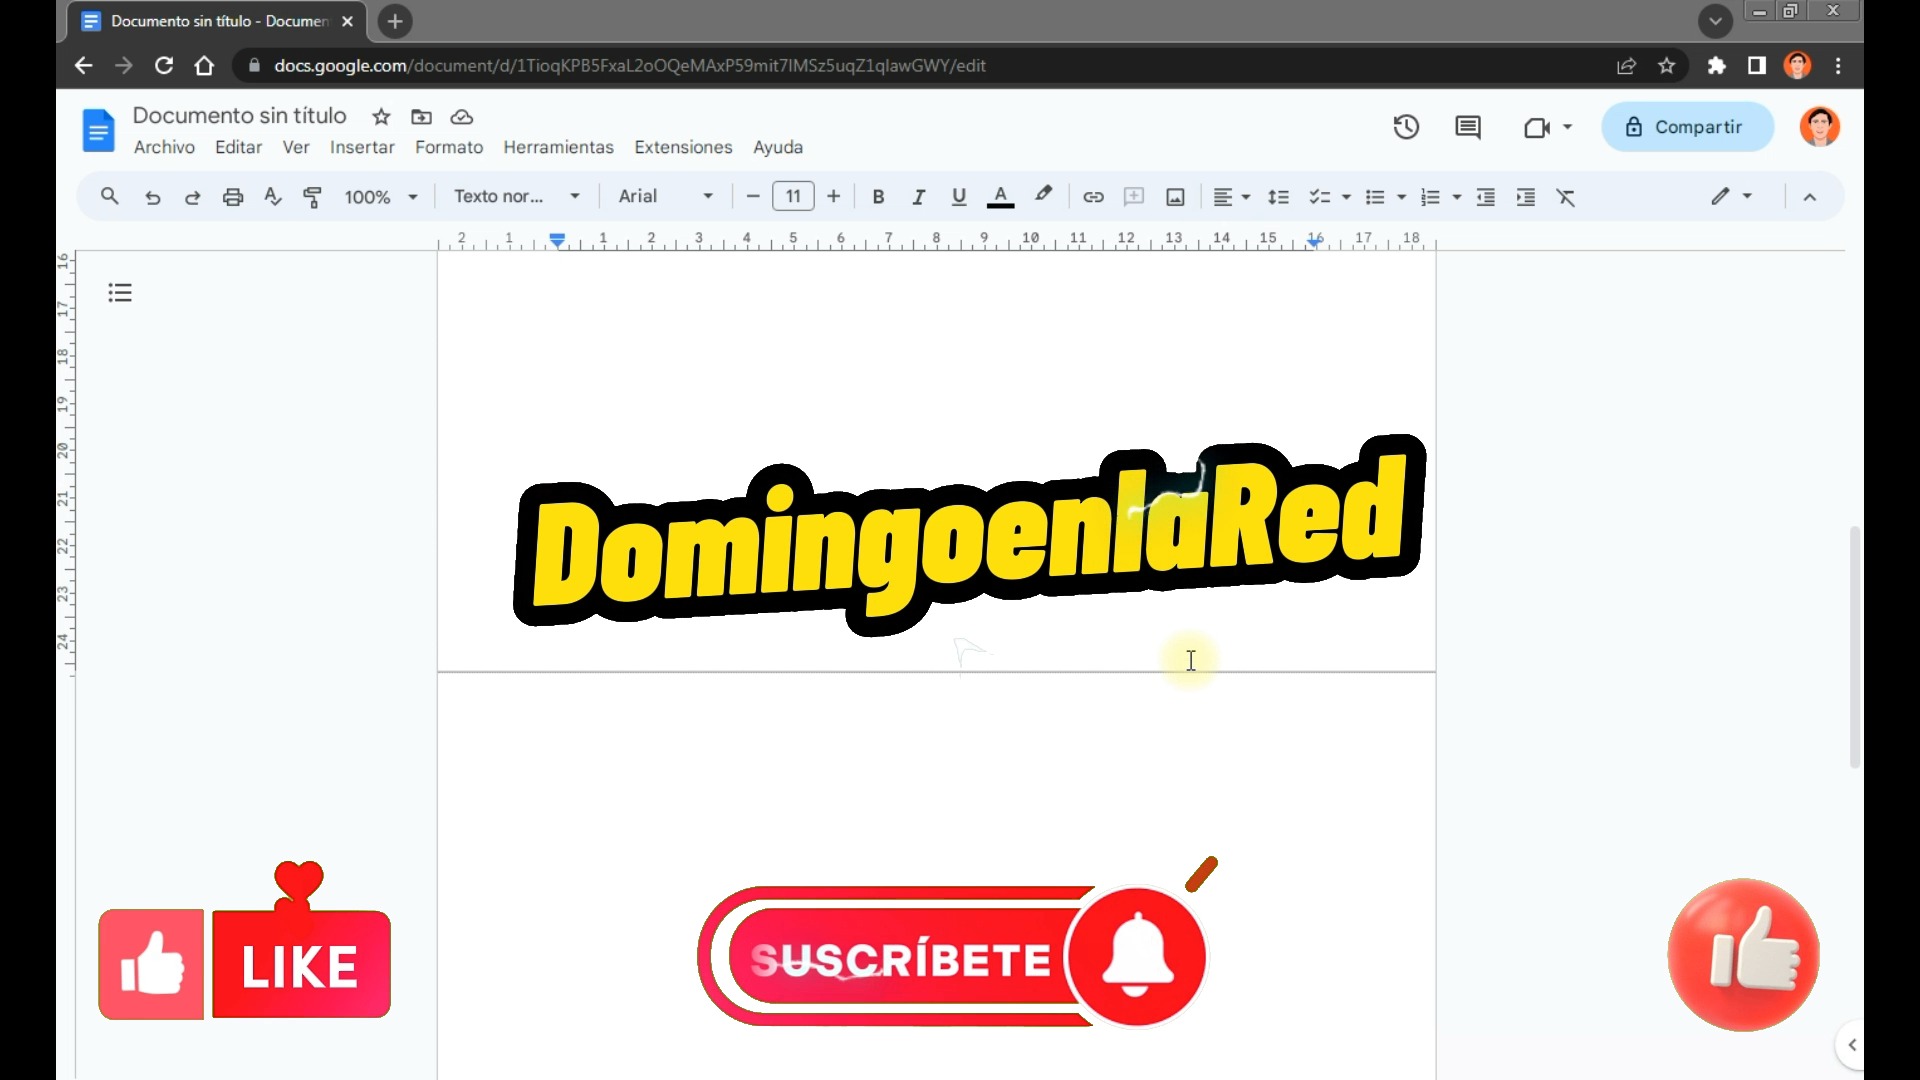The image size is (1920, 1080).
Task: Decrease the indent
Action: click(x=1486, y=197)
